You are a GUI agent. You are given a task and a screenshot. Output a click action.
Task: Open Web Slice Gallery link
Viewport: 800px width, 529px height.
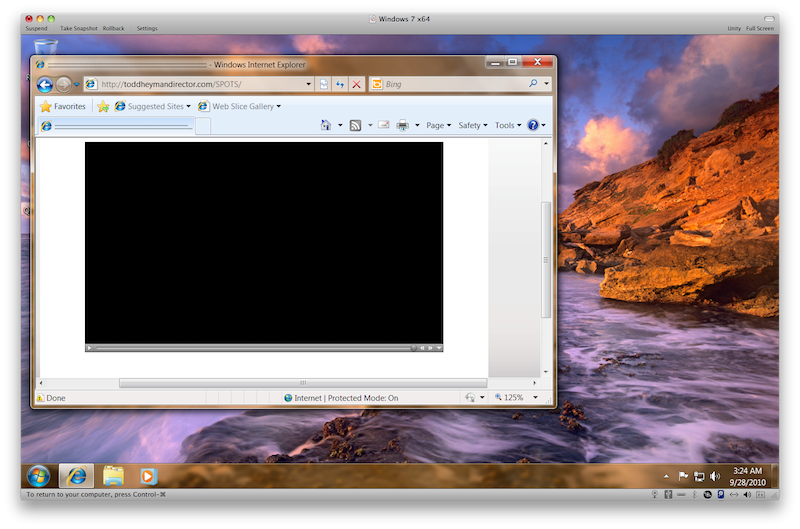(x=239, y=106)
